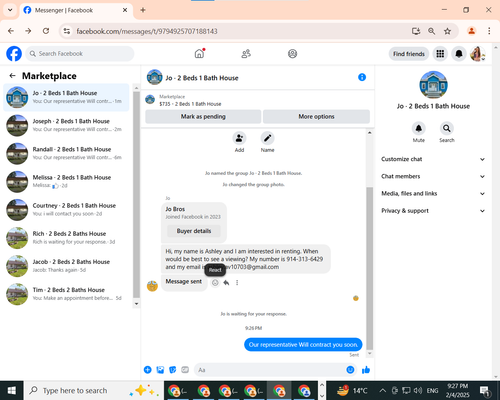
Task: Click the Facebook logo icon
Action: pos(14,54)
